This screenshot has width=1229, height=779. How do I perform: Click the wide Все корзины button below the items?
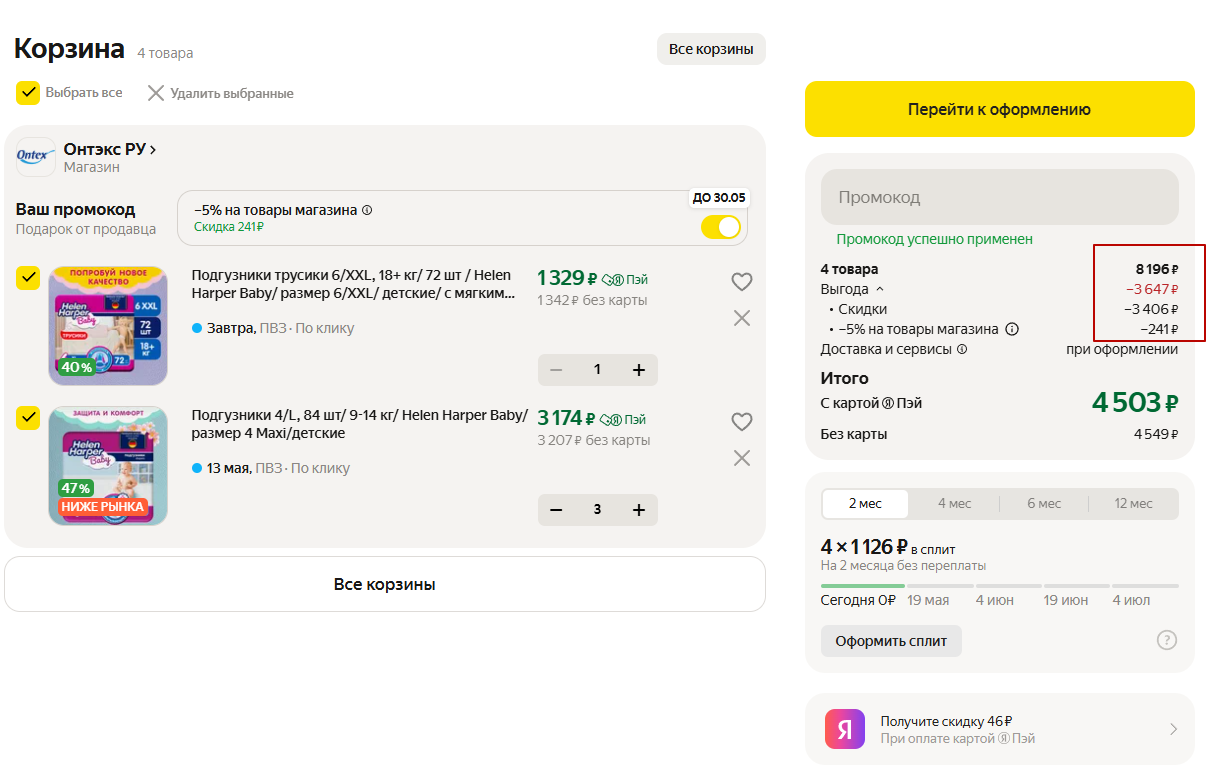click(x=385, y=584)
